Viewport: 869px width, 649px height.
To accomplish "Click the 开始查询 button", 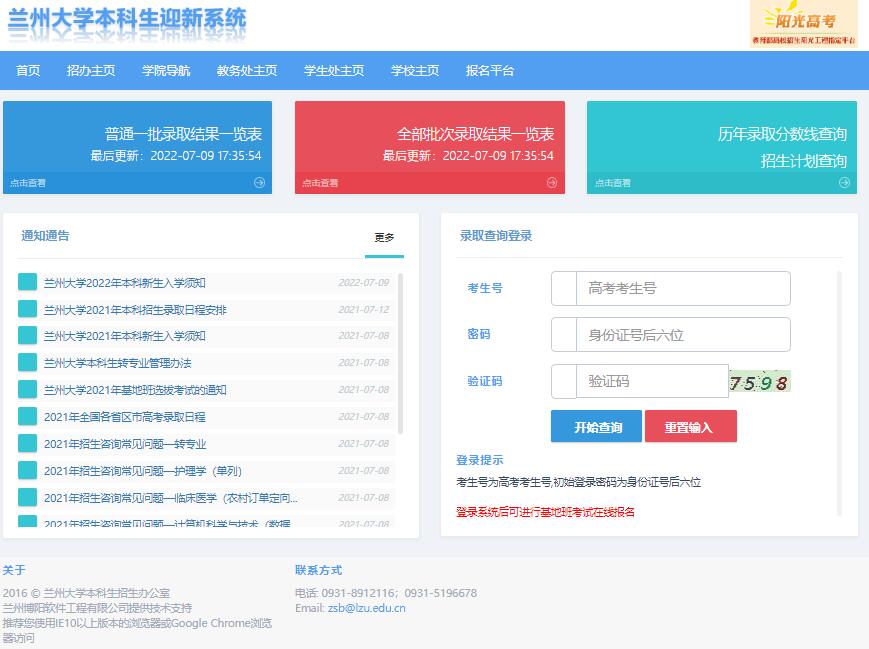I will (596, 426).
